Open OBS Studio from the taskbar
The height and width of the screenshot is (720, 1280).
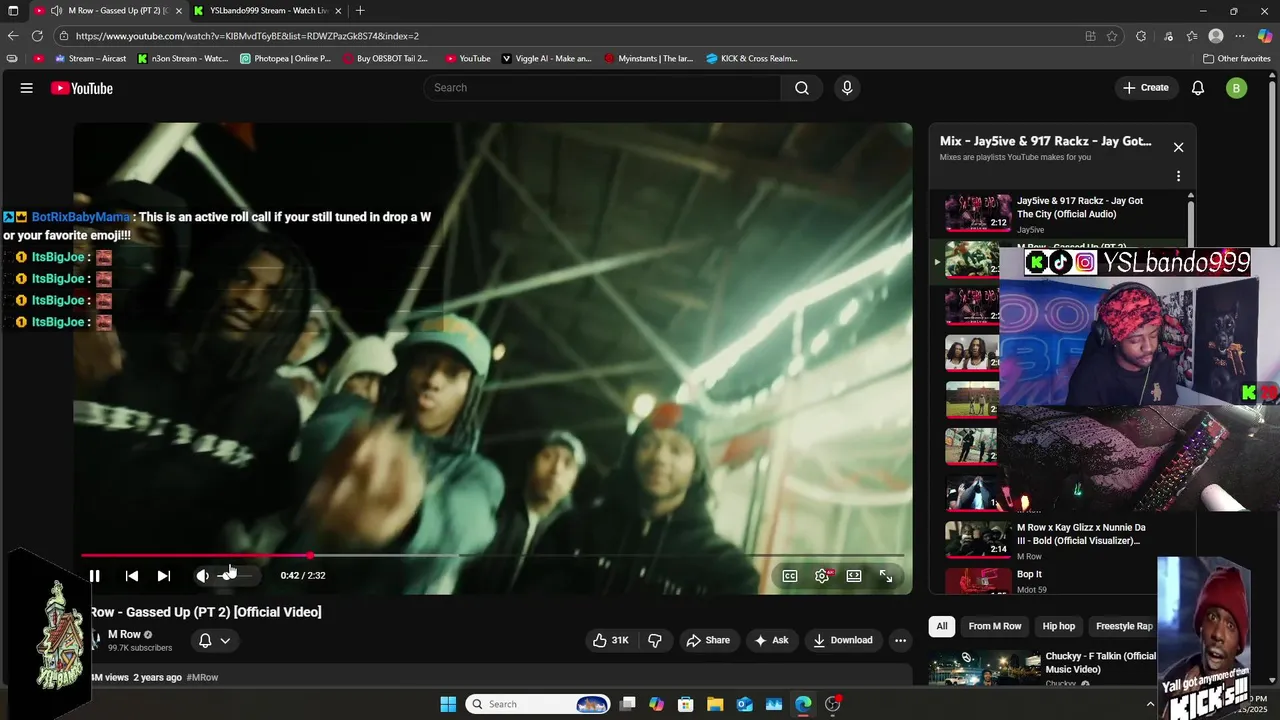tap(833, 704)
